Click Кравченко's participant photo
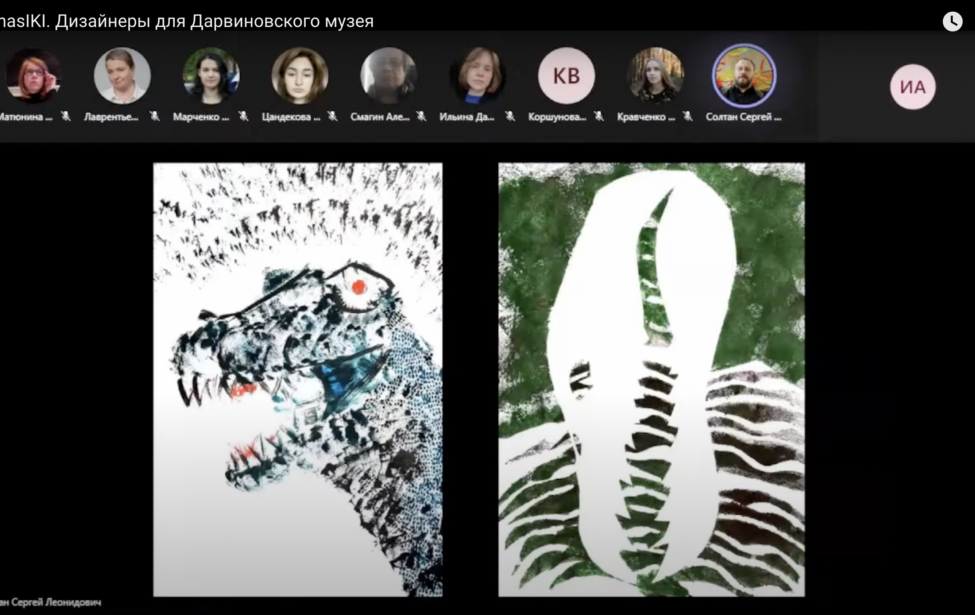This screenshot has height=615, width=975. 655,76
